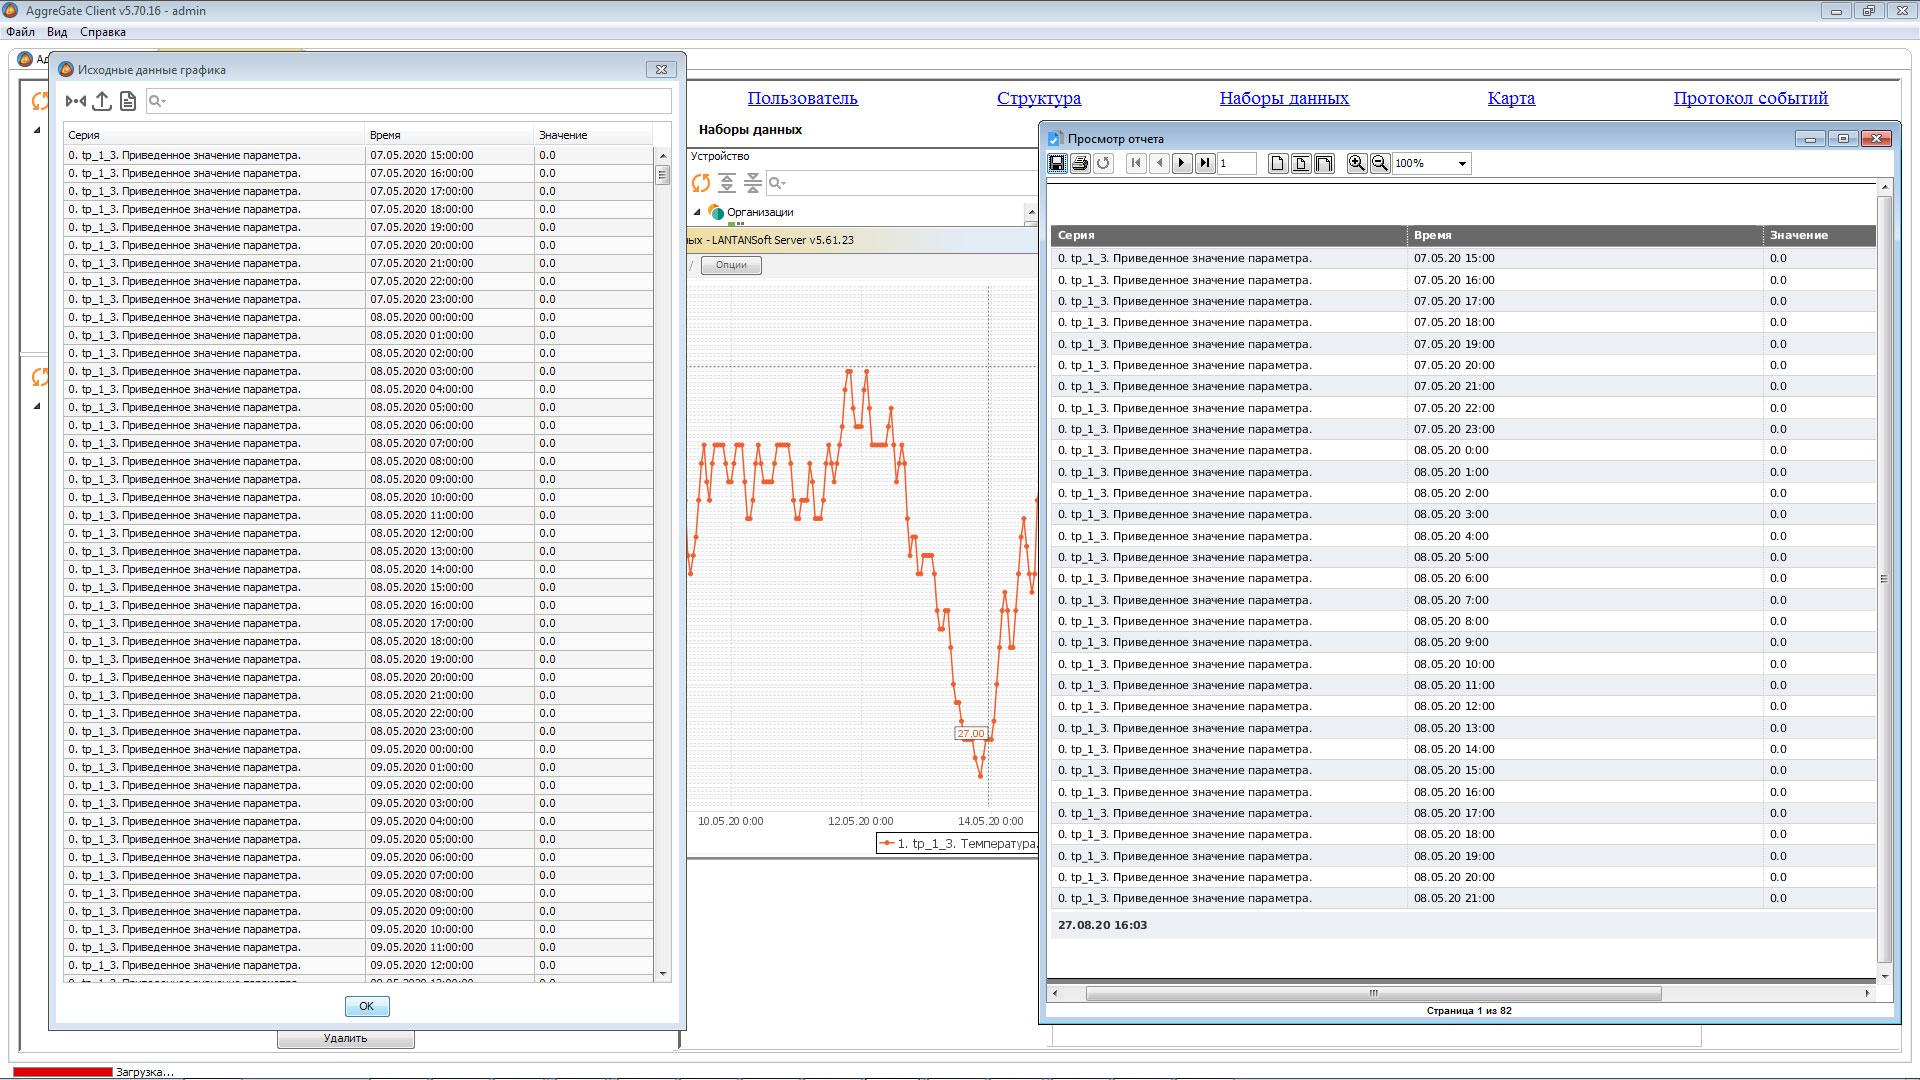This screenshot has height=1080, width=1920.
Task: Zoom out of the report
Action: [1380, 163]
